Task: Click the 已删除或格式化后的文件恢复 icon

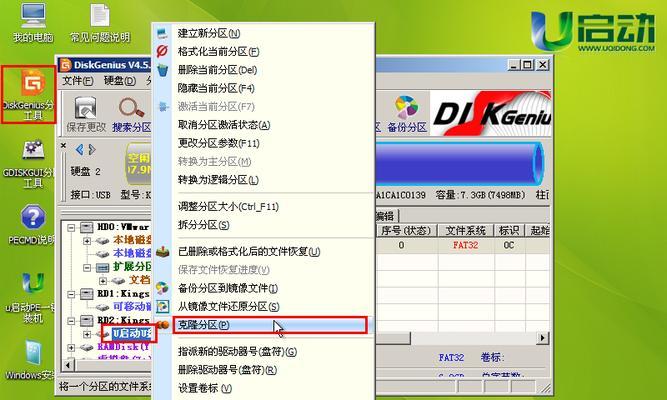Action: pyautogui.click(x=162, y=251)
